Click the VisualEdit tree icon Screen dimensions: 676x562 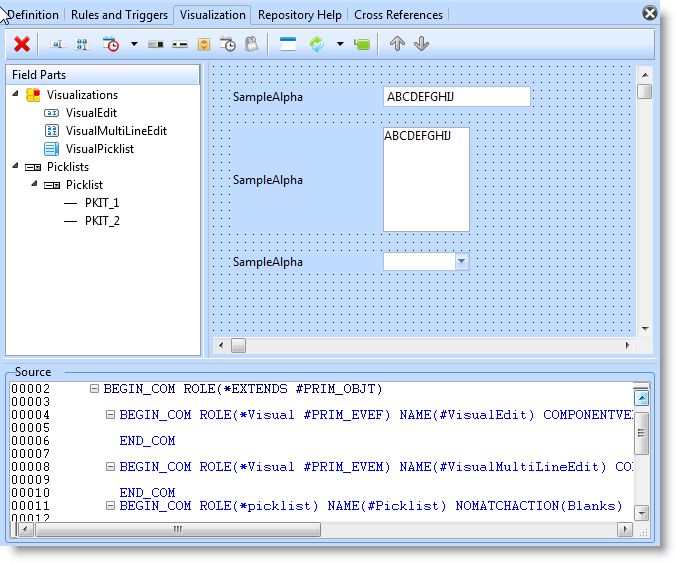[51, 113]
